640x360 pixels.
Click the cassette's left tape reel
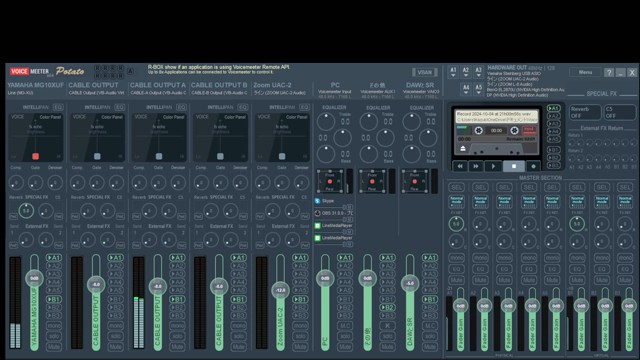coord(478,131)
